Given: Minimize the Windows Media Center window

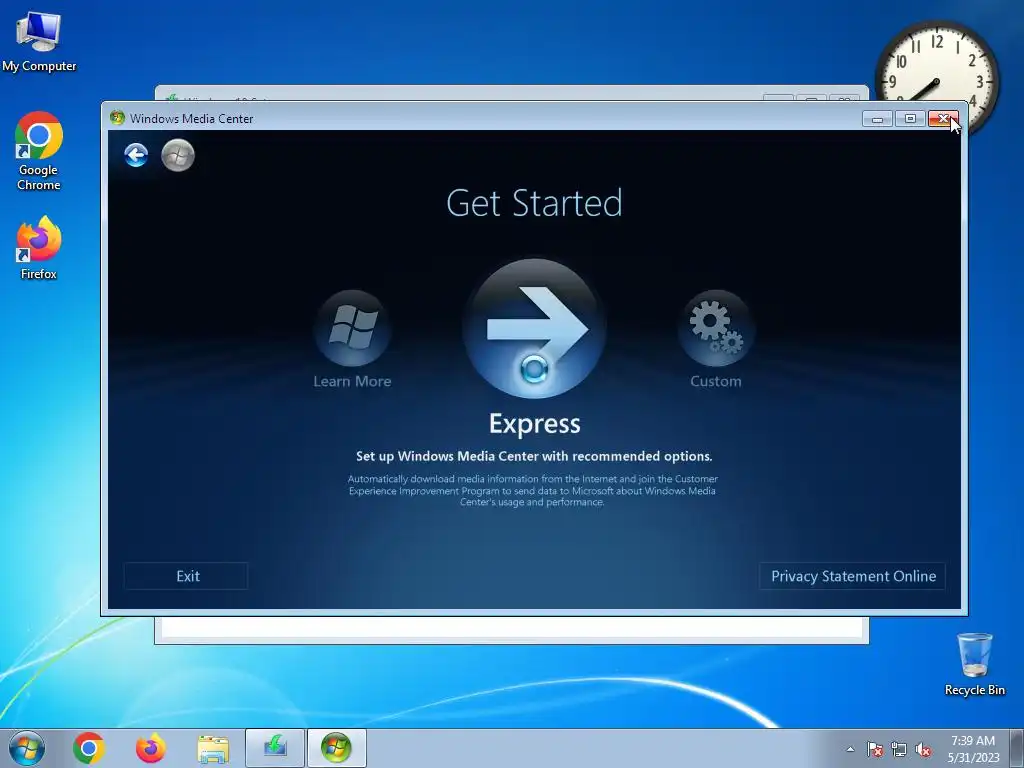Looking at the screenshot, I should coord(877,118).
